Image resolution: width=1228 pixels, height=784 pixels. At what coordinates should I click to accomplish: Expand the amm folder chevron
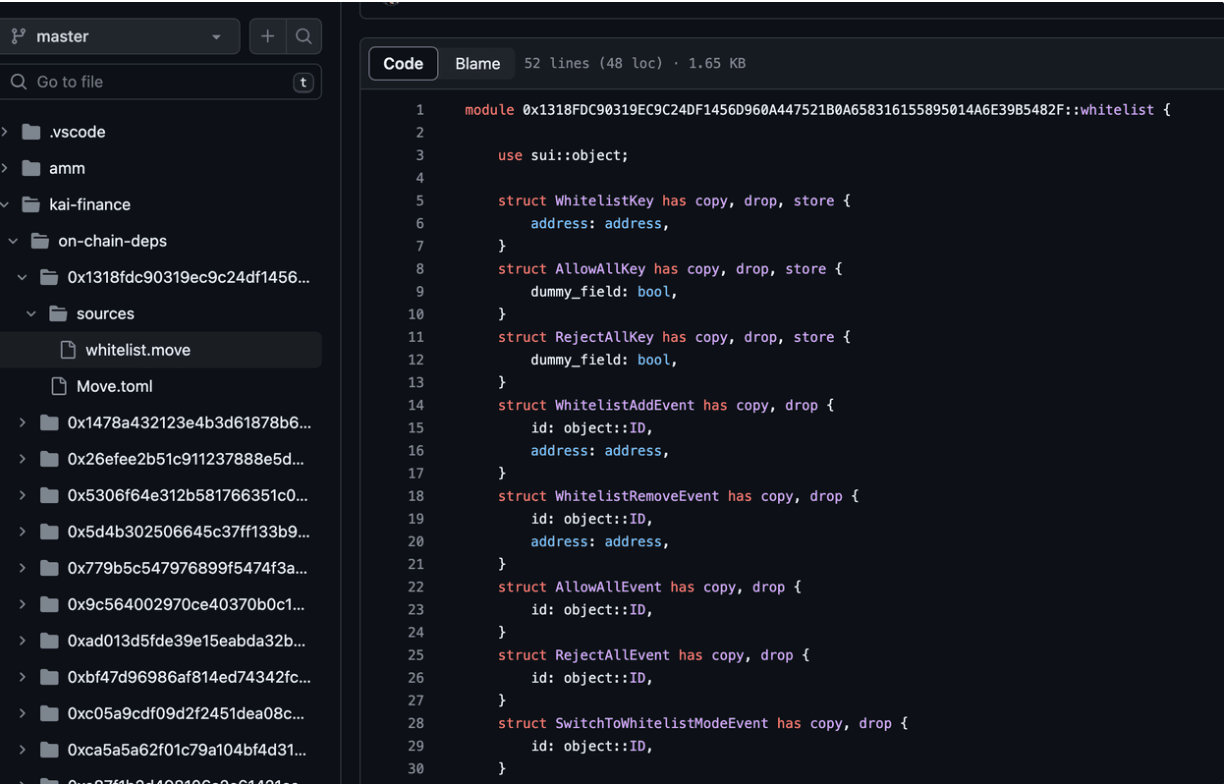click(x=6, y=168)
